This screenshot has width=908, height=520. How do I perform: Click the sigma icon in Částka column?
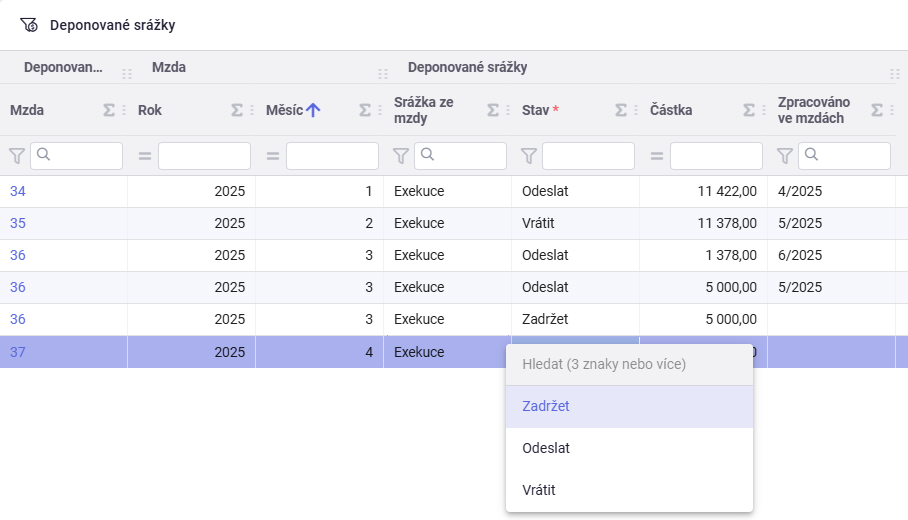point(749,111)
